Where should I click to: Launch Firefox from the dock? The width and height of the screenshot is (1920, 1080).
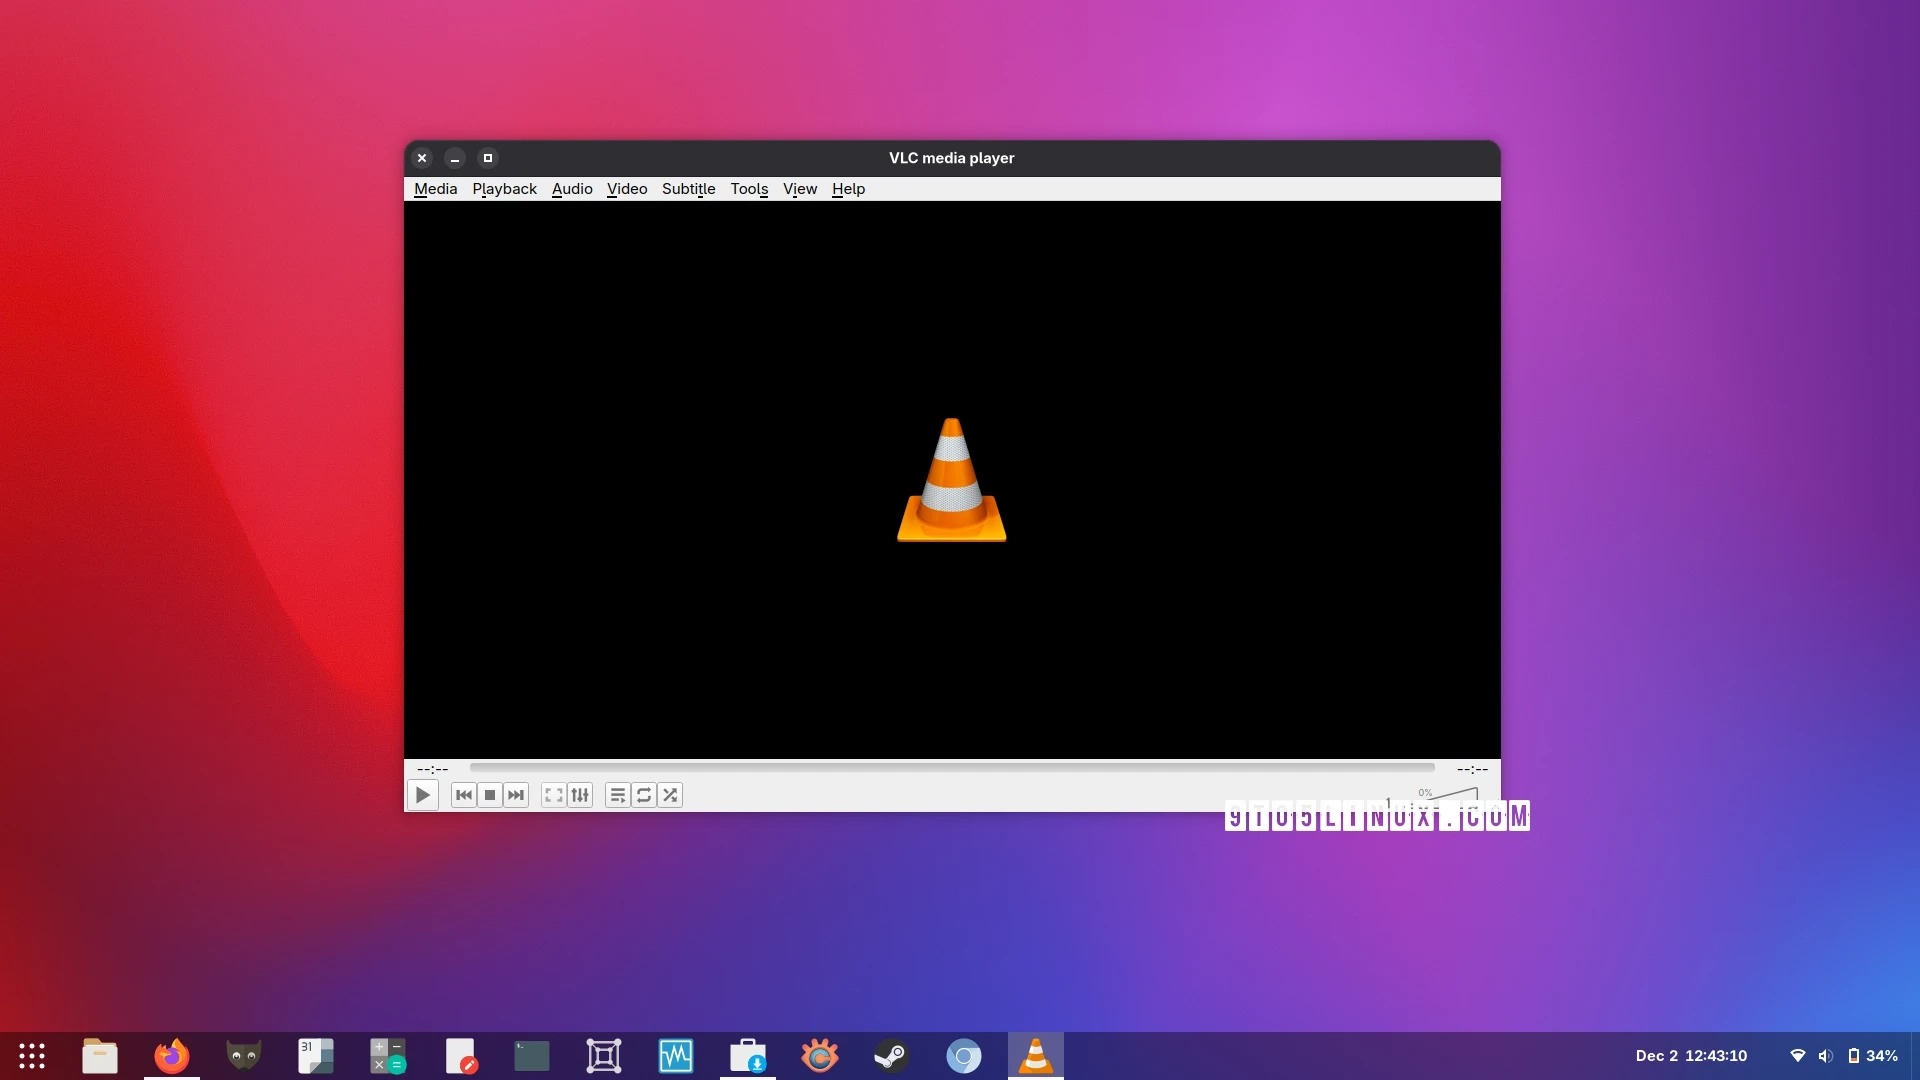(x=171, y=1055)
